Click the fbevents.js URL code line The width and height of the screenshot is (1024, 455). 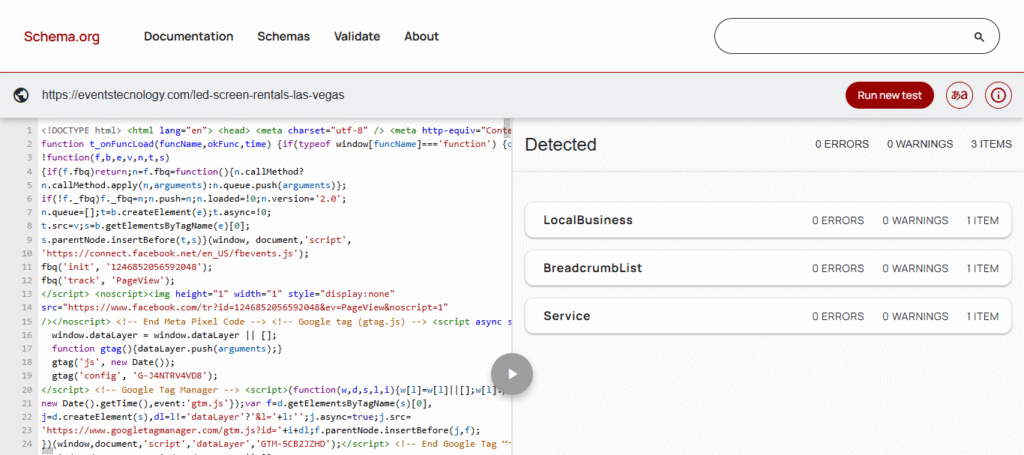175,253
